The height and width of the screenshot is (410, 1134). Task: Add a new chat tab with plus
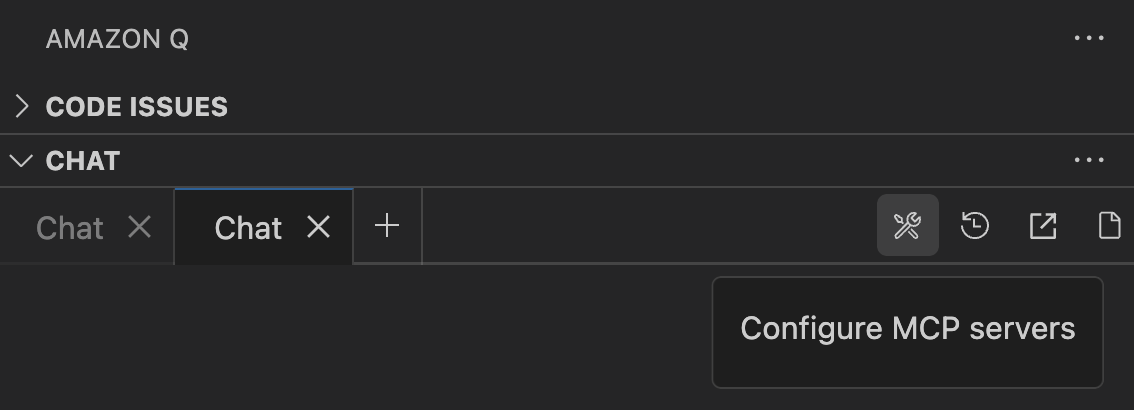(387, 226)
